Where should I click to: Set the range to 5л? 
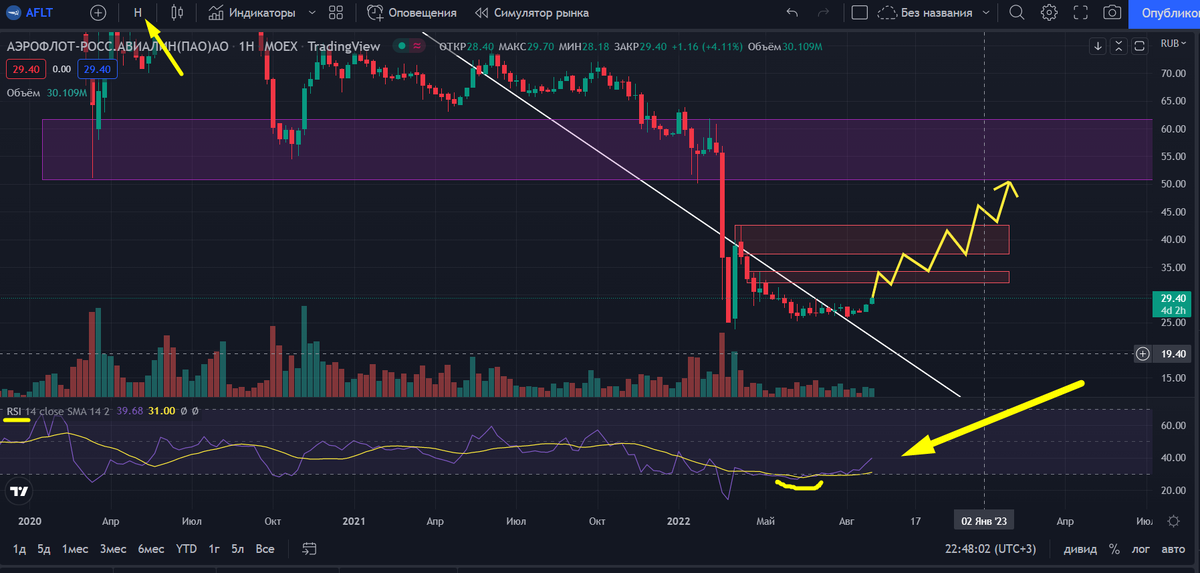pos(238,548)
